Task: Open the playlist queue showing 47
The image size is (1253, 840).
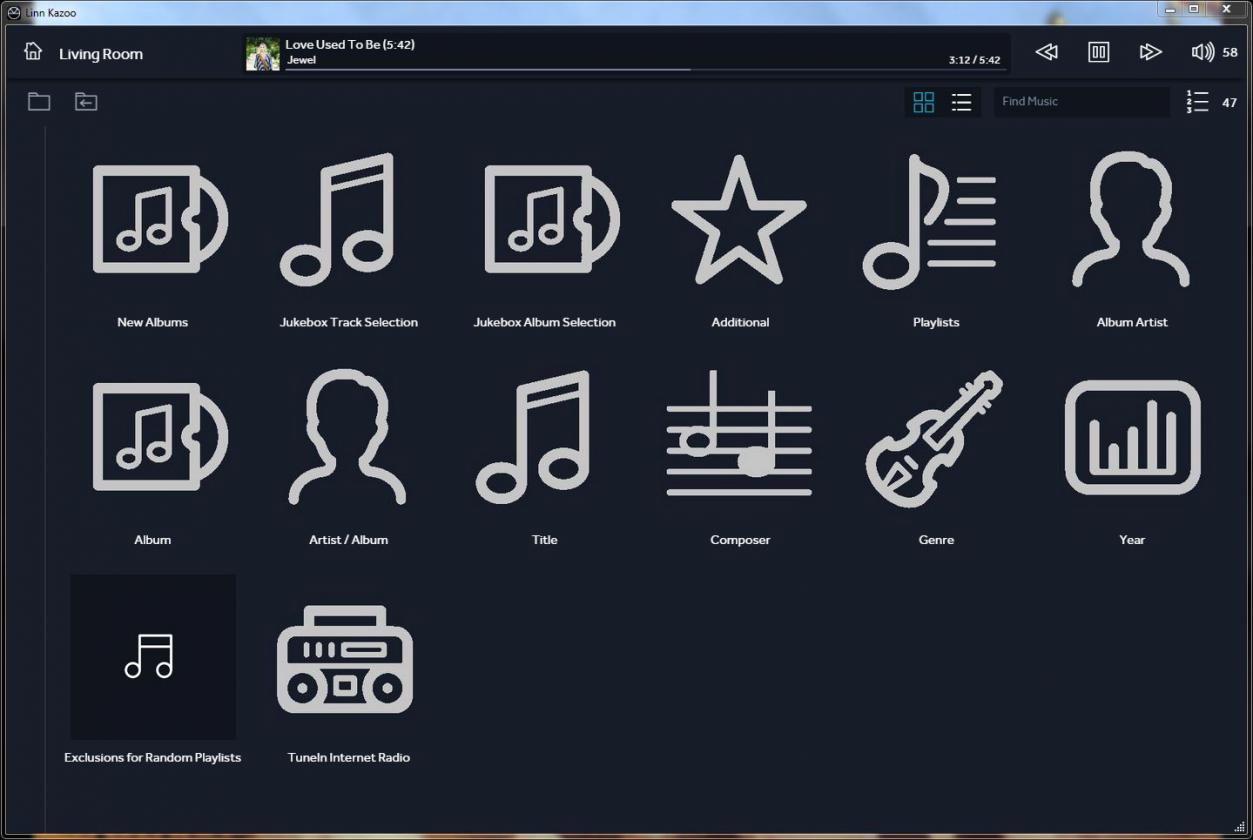Action: click(1198, 102)
